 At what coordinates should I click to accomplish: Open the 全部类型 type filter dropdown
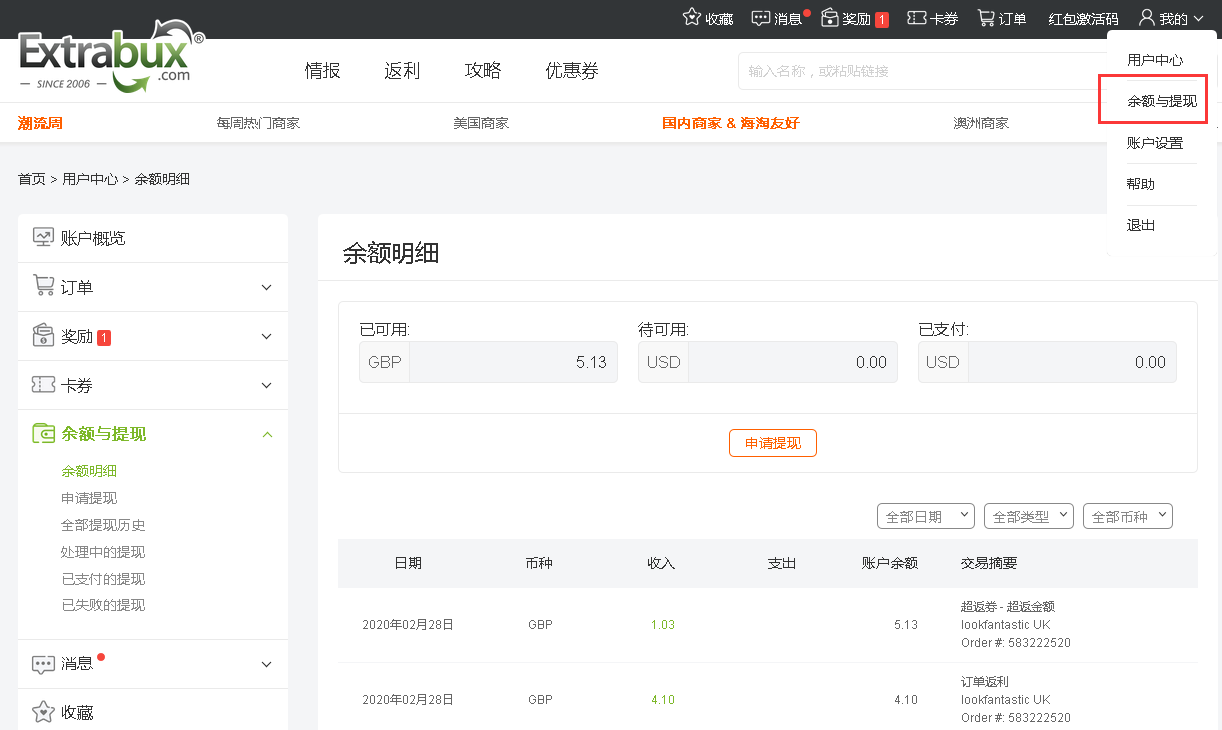tap(1028, 516)
